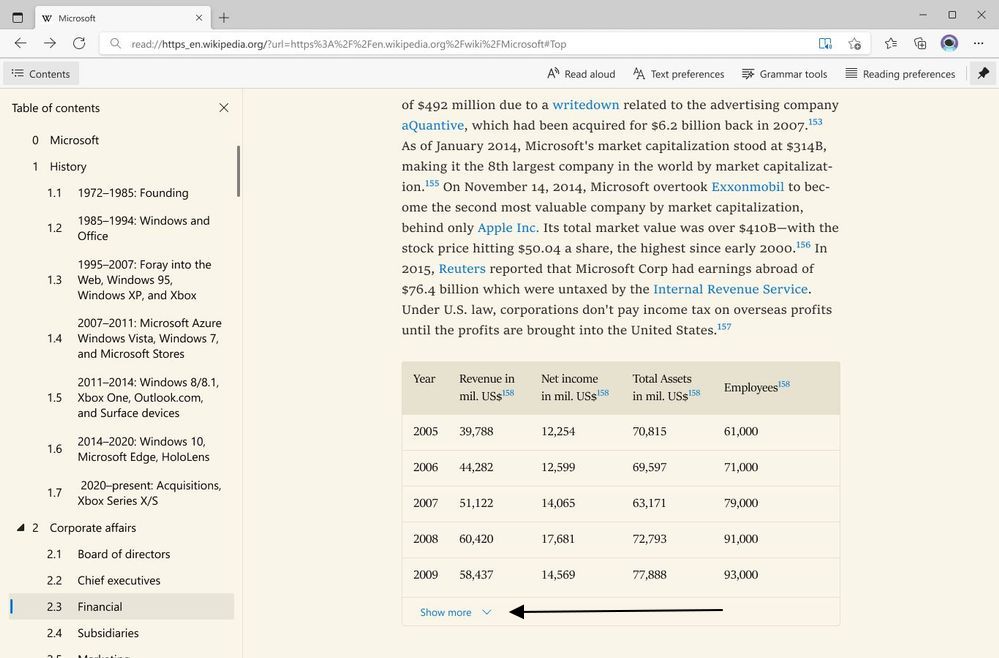Open the Favorites list
Viewport: 999px width, 658px height.
tap(891, 43)
